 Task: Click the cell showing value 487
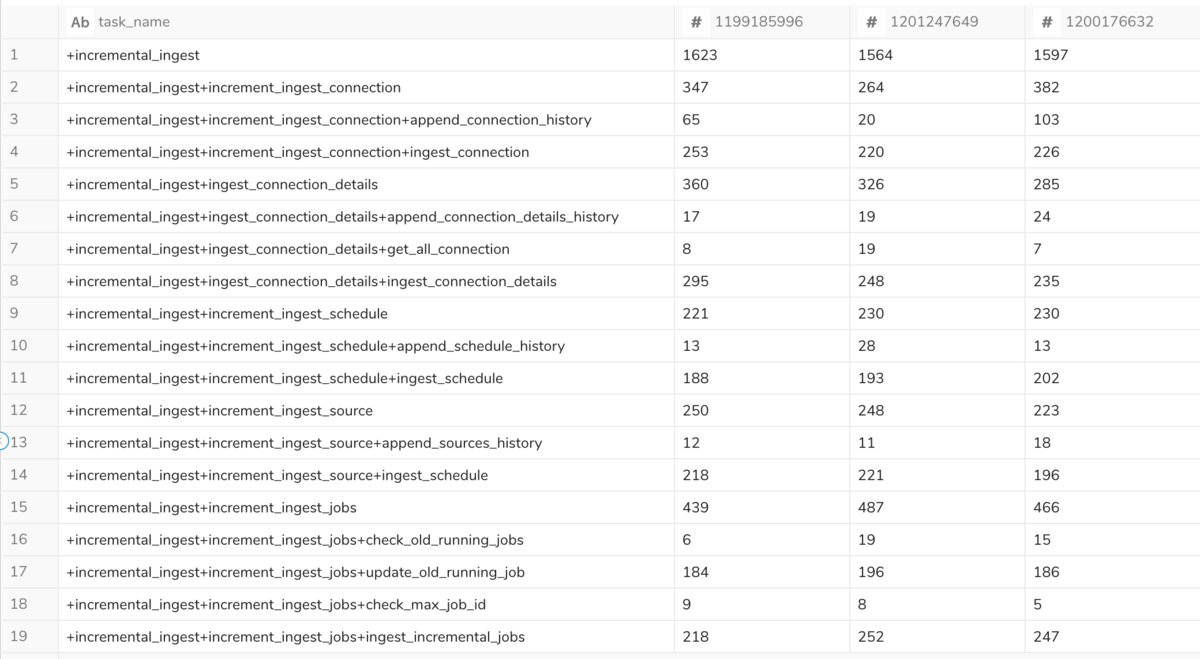pos(937,507)
